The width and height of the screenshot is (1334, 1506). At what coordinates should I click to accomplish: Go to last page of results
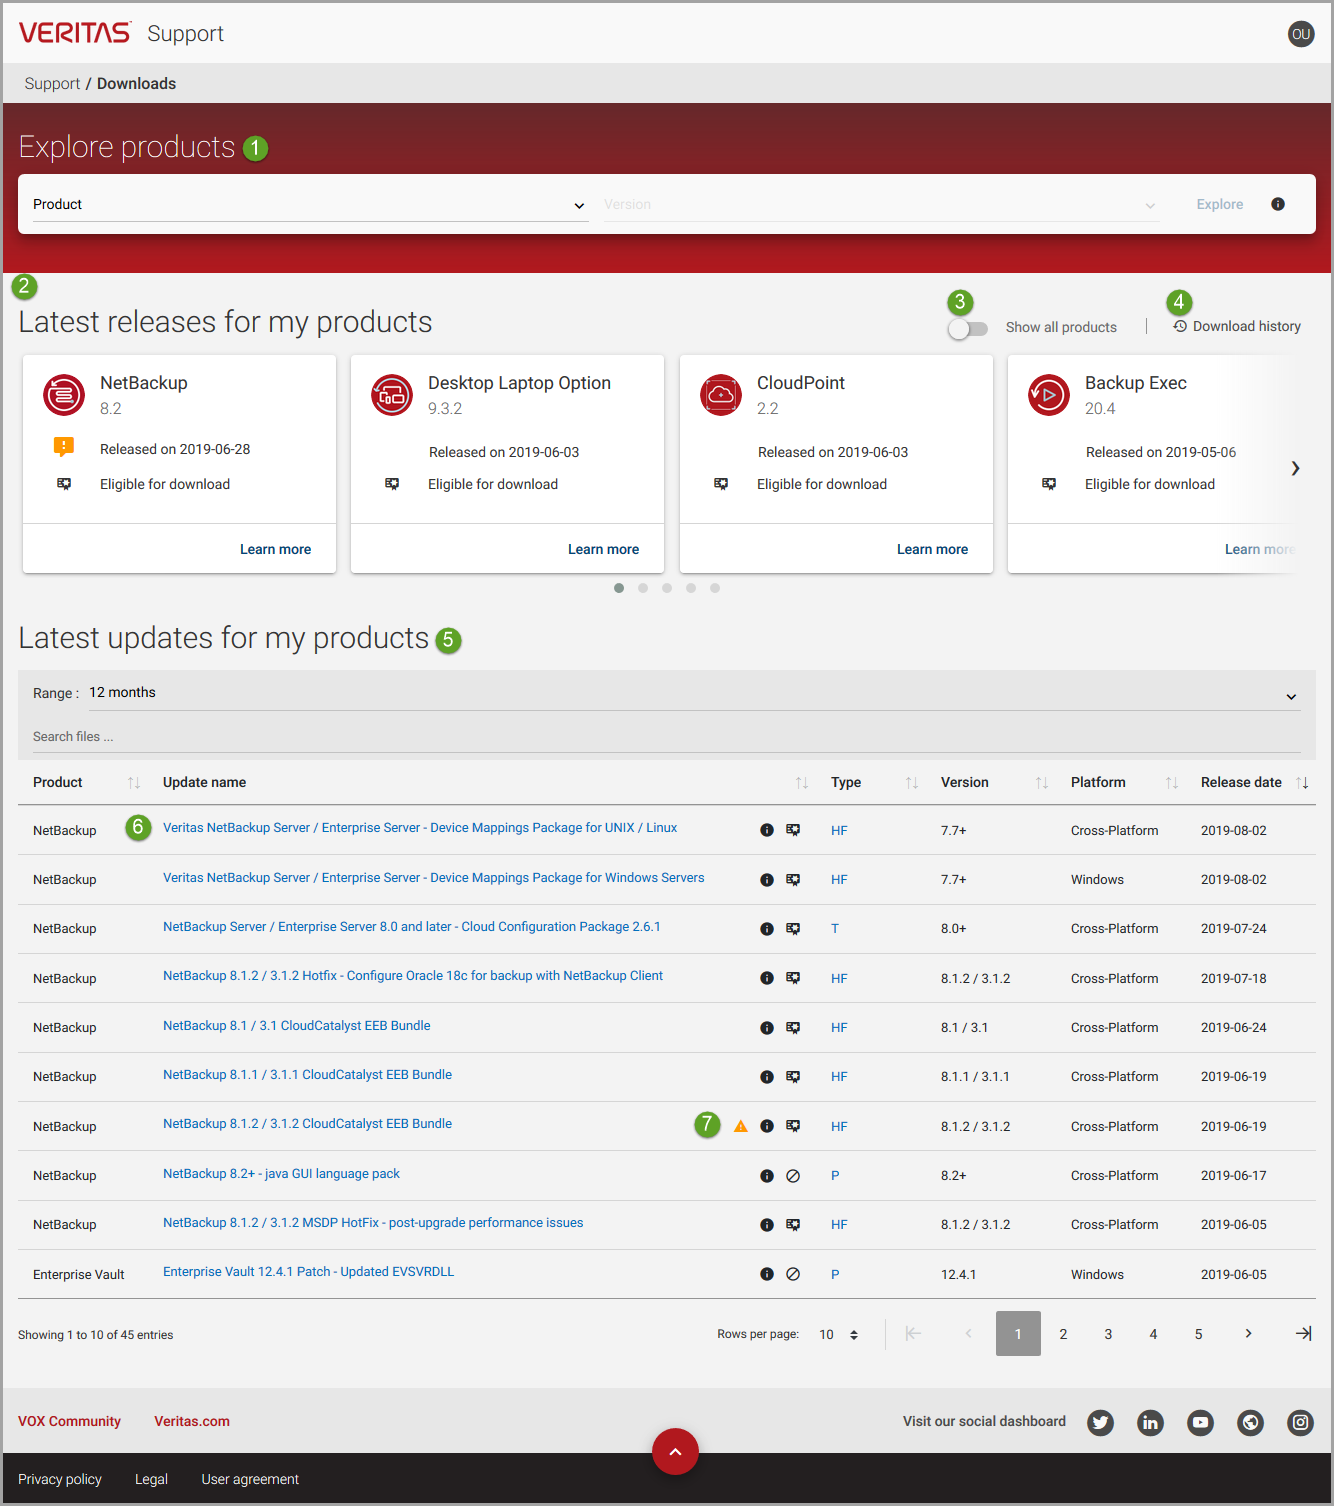pos(1304,1334)
